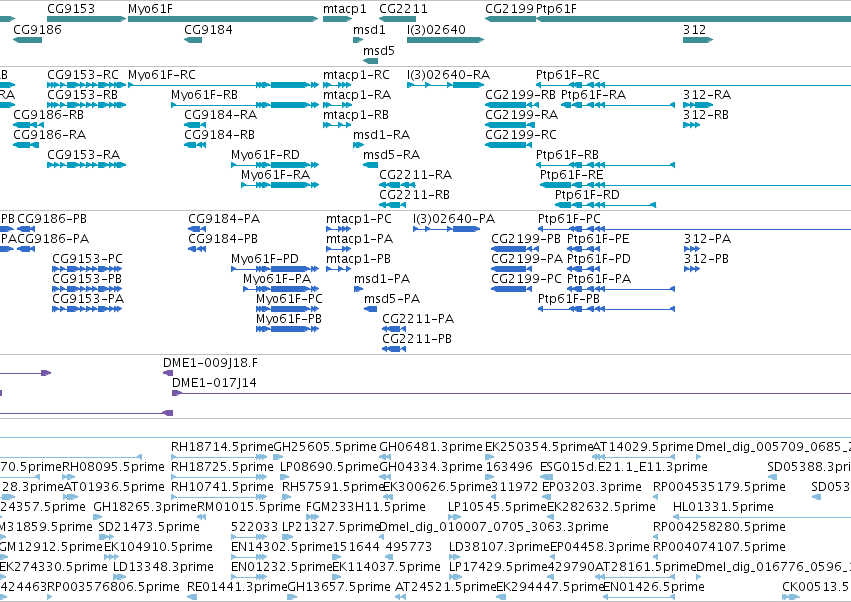
Task: Click the mtacp1 gene in the gene track
Action: pyautogui.click(x=338, y=19)
